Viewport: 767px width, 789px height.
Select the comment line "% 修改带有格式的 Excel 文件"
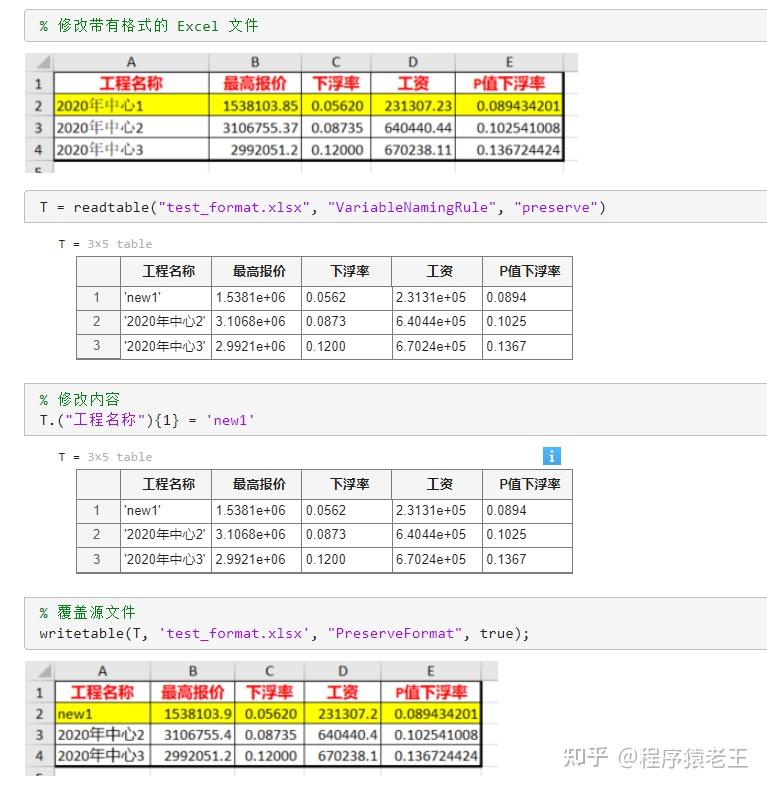pos(148,25)
